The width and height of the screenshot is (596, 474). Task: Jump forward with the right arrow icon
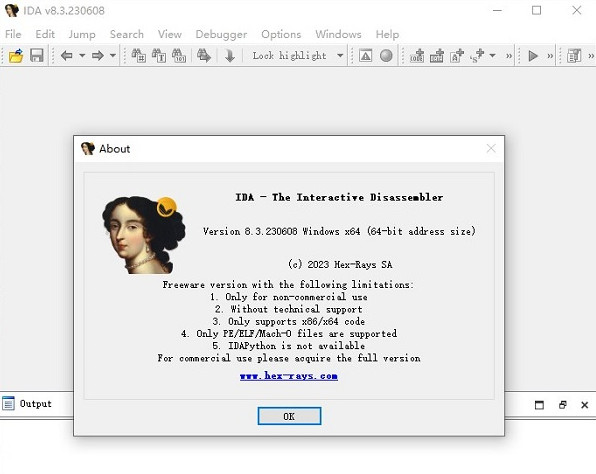pyautogui.click(x=98, y=56)
